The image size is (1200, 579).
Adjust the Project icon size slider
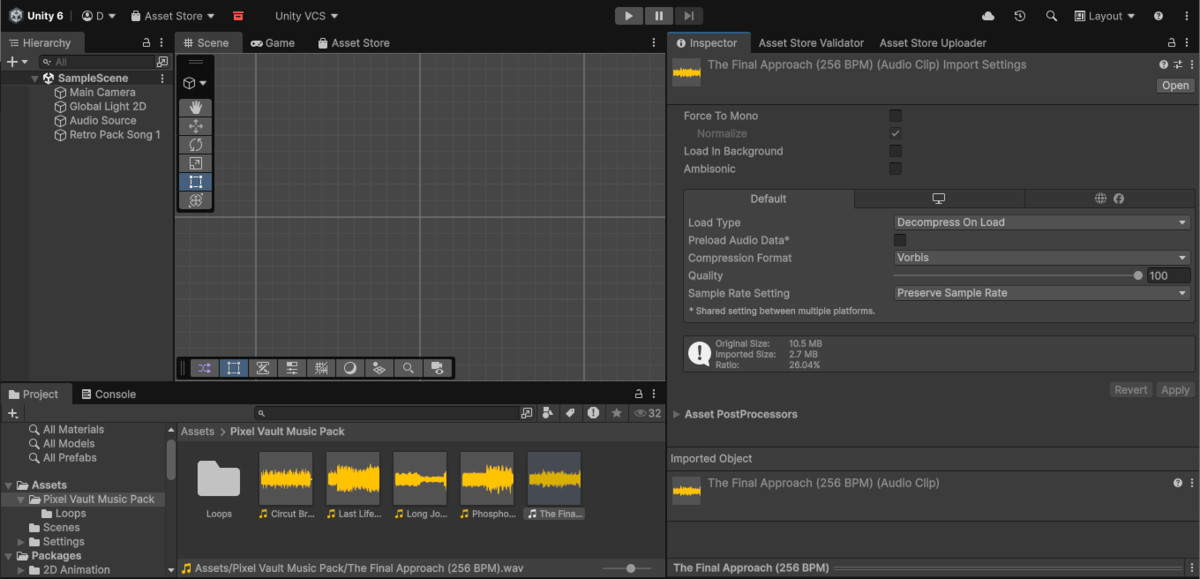(630, 568)
